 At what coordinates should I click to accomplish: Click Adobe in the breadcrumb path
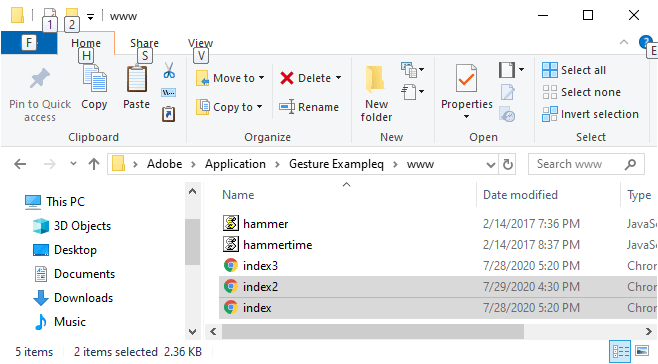[164, 164]
